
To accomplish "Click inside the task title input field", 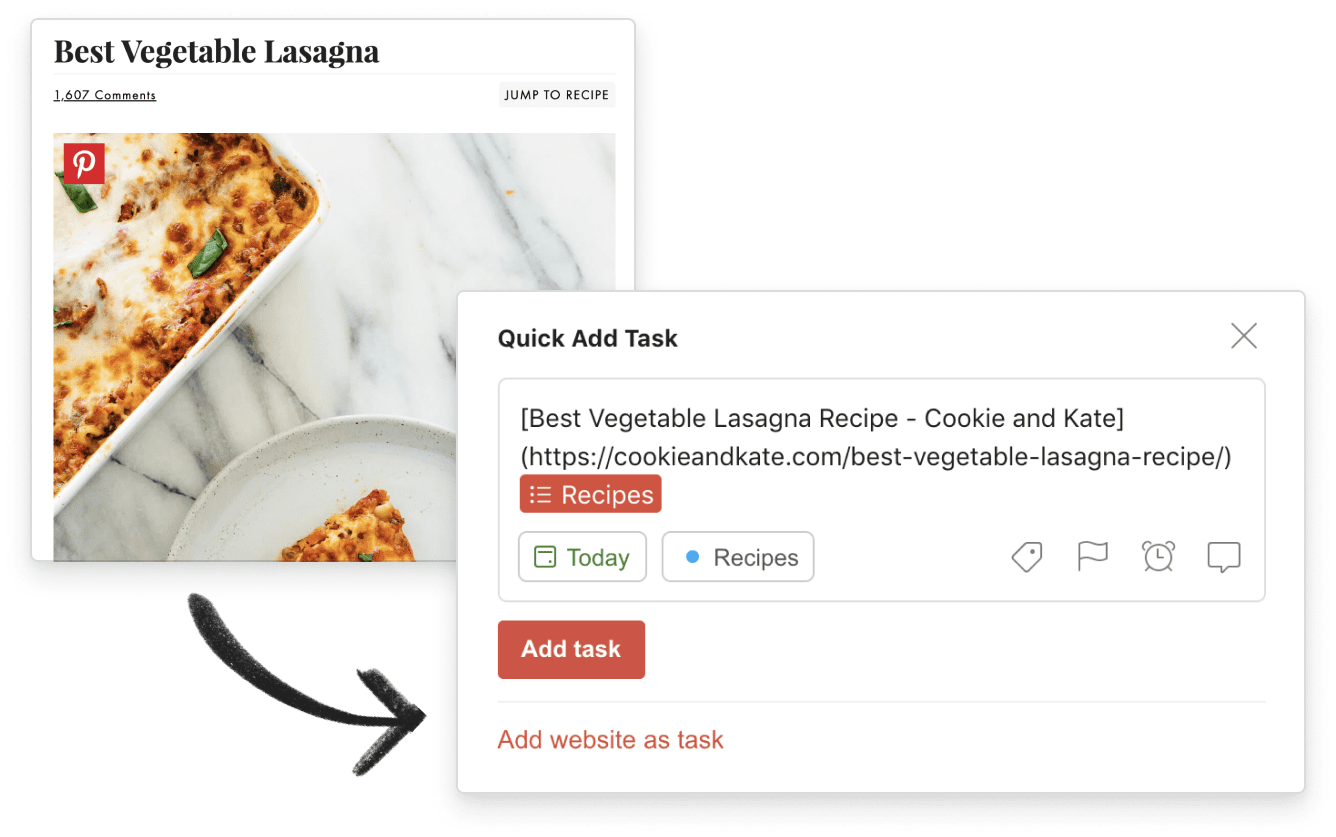I will click(x=800, y=418).
